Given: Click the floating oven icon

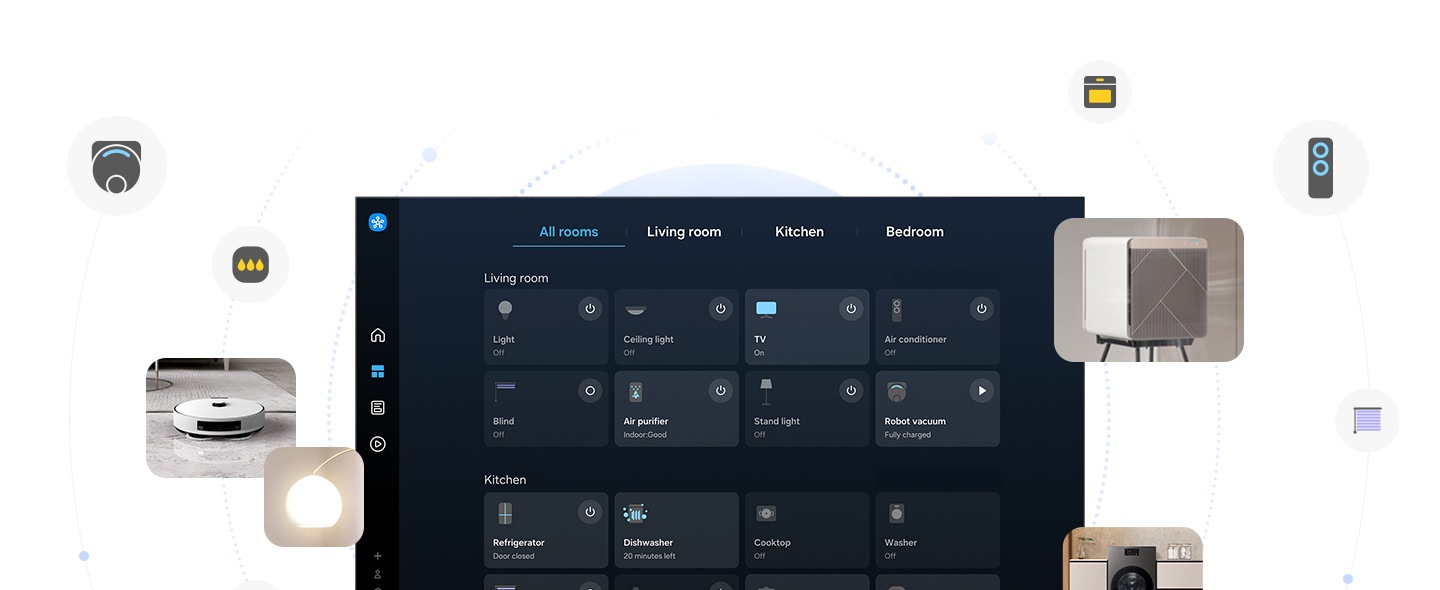Looking at the screenshot, I should pos(1100,92).
